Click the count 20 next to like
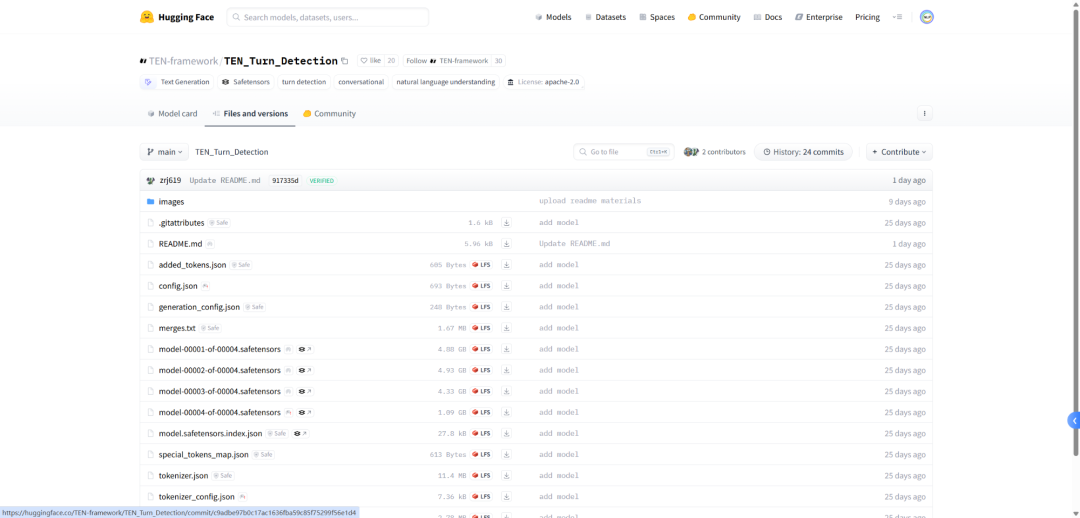 tap(391, 61)
